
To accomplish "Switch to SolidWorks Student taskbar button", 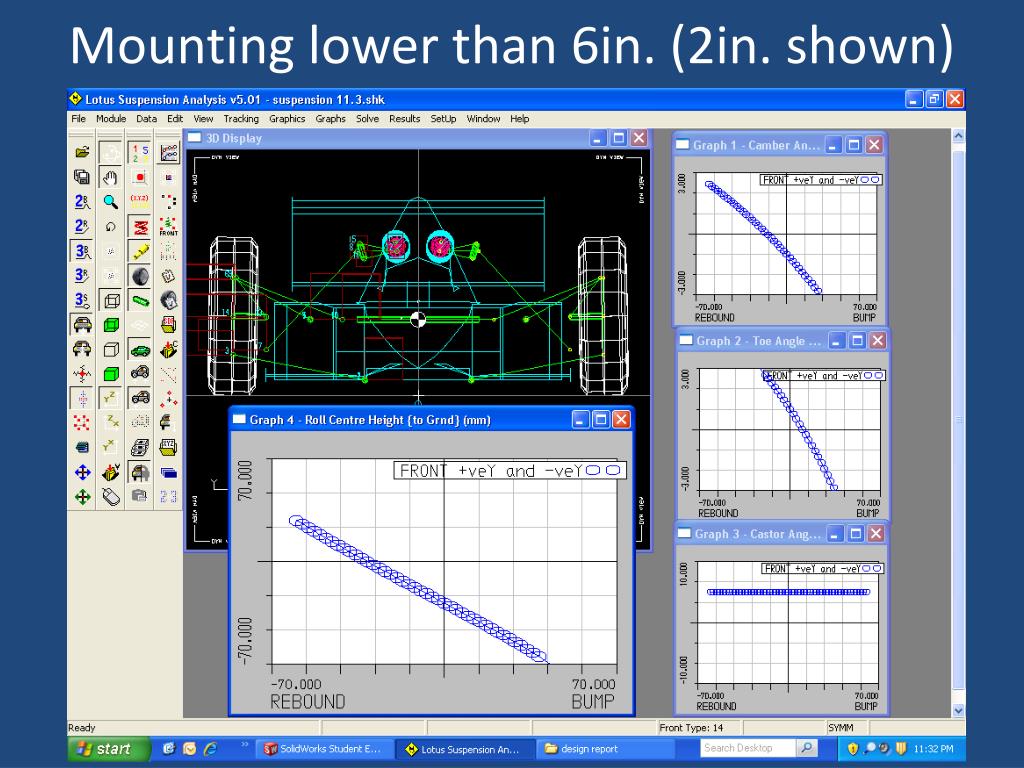I will [x=325, y=749].
